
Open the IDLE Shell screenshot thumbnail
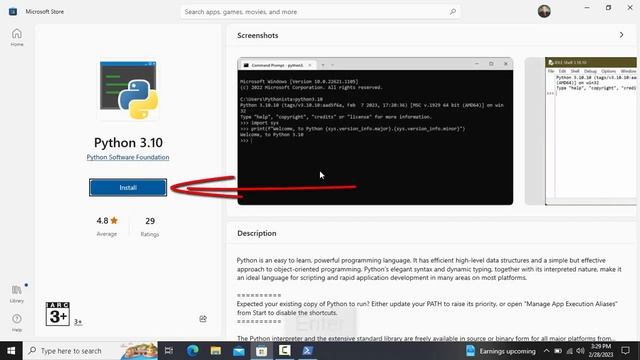tap(591, 131)
